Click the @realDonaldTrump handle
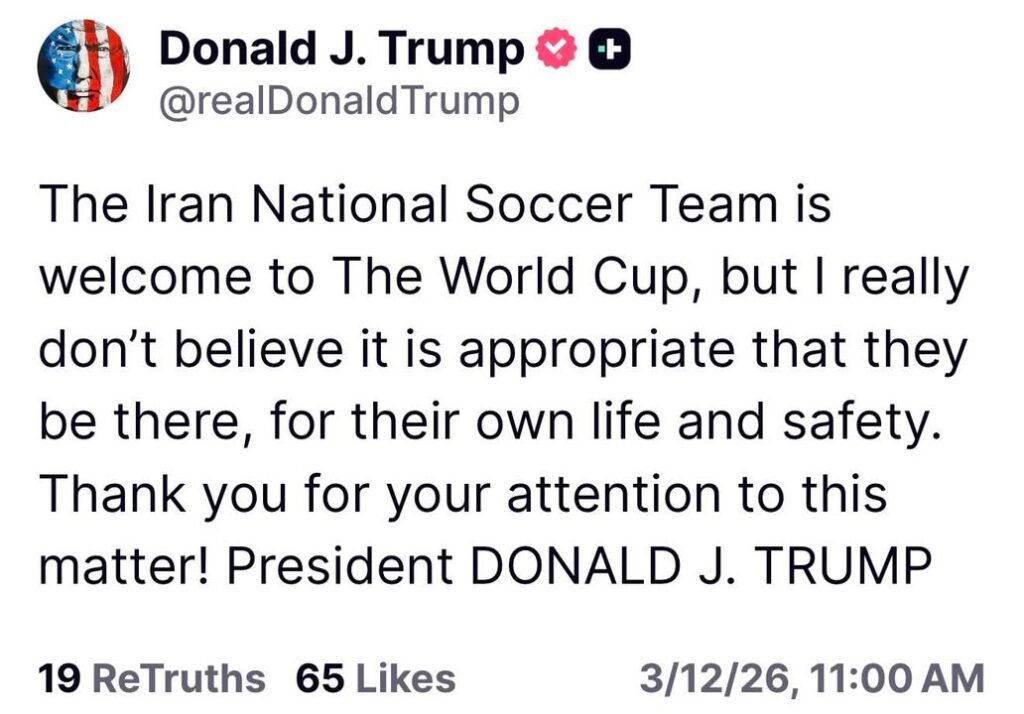1024x714 pixels. (x=338, y=99)
